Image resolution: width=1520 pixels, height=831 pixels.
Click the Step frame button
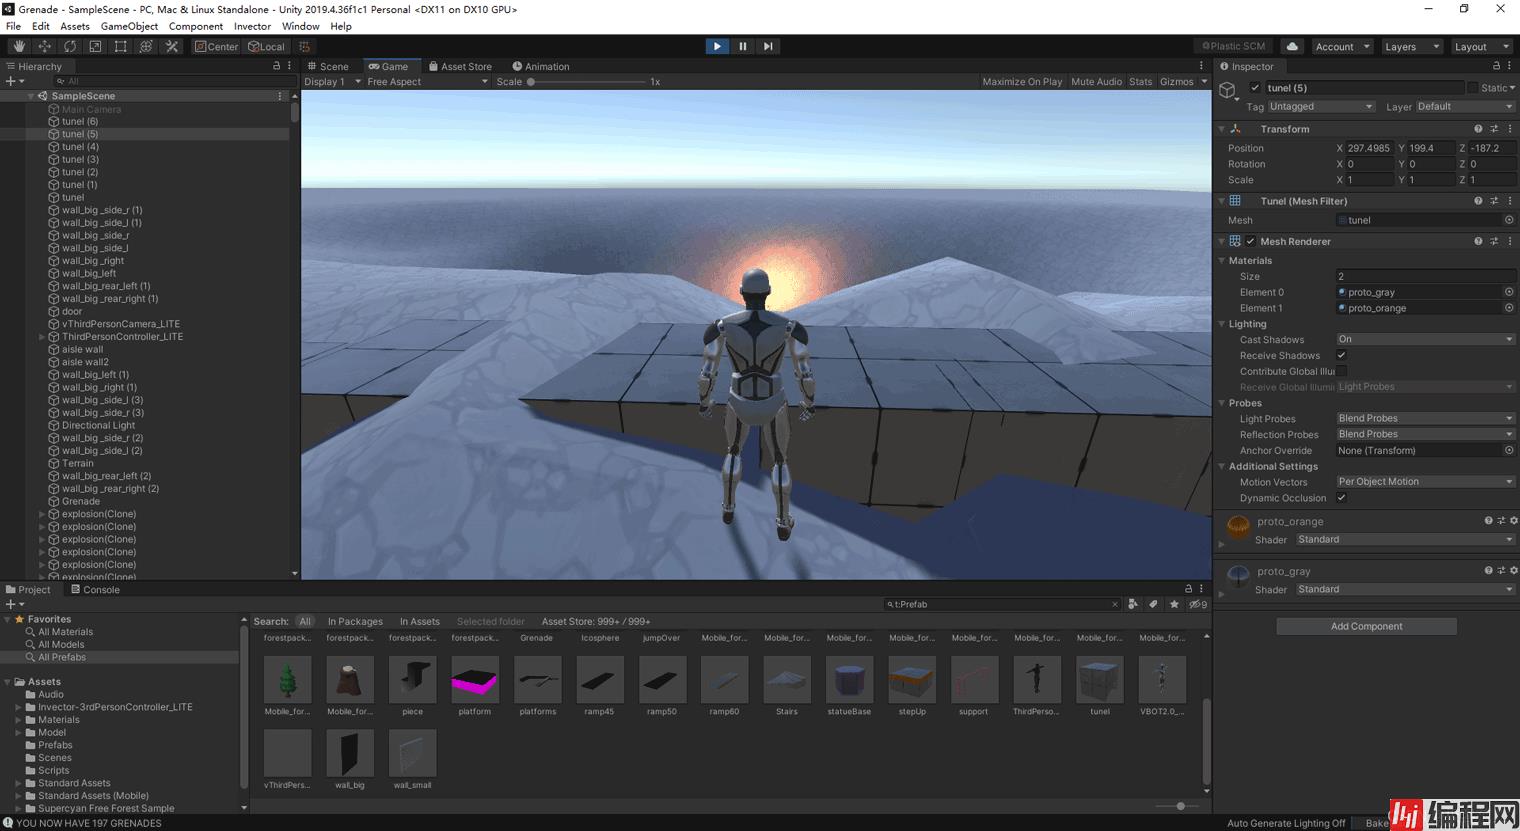pos(768,46)
